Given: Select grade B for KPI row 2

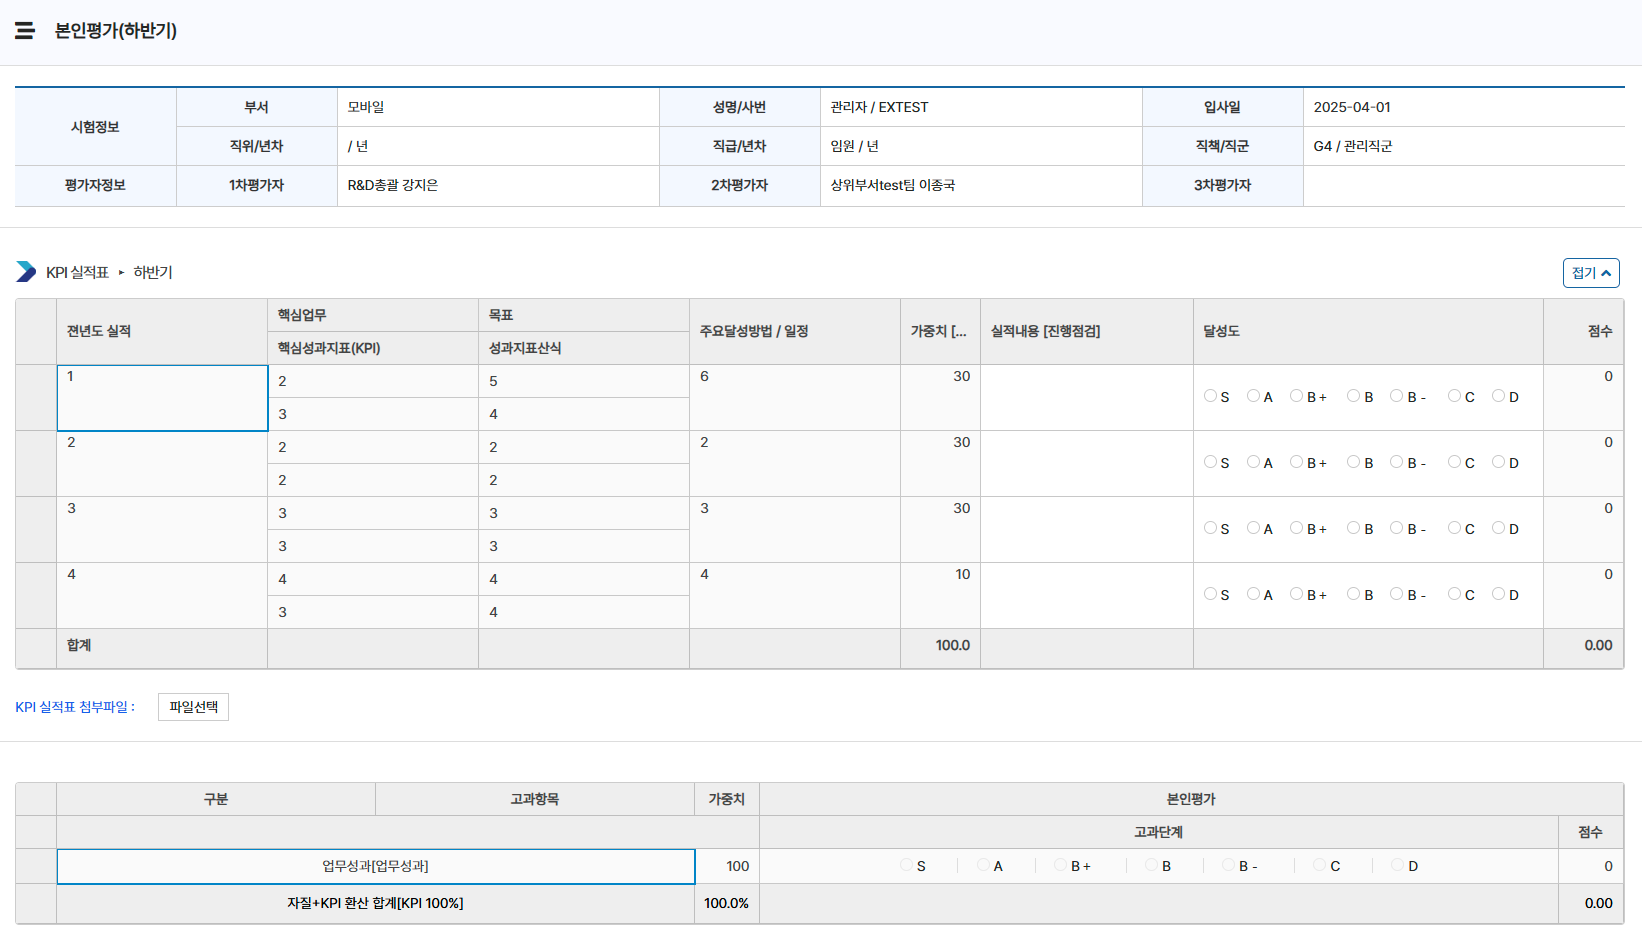Looking at the screenshot, I should tap(1353, 462).
